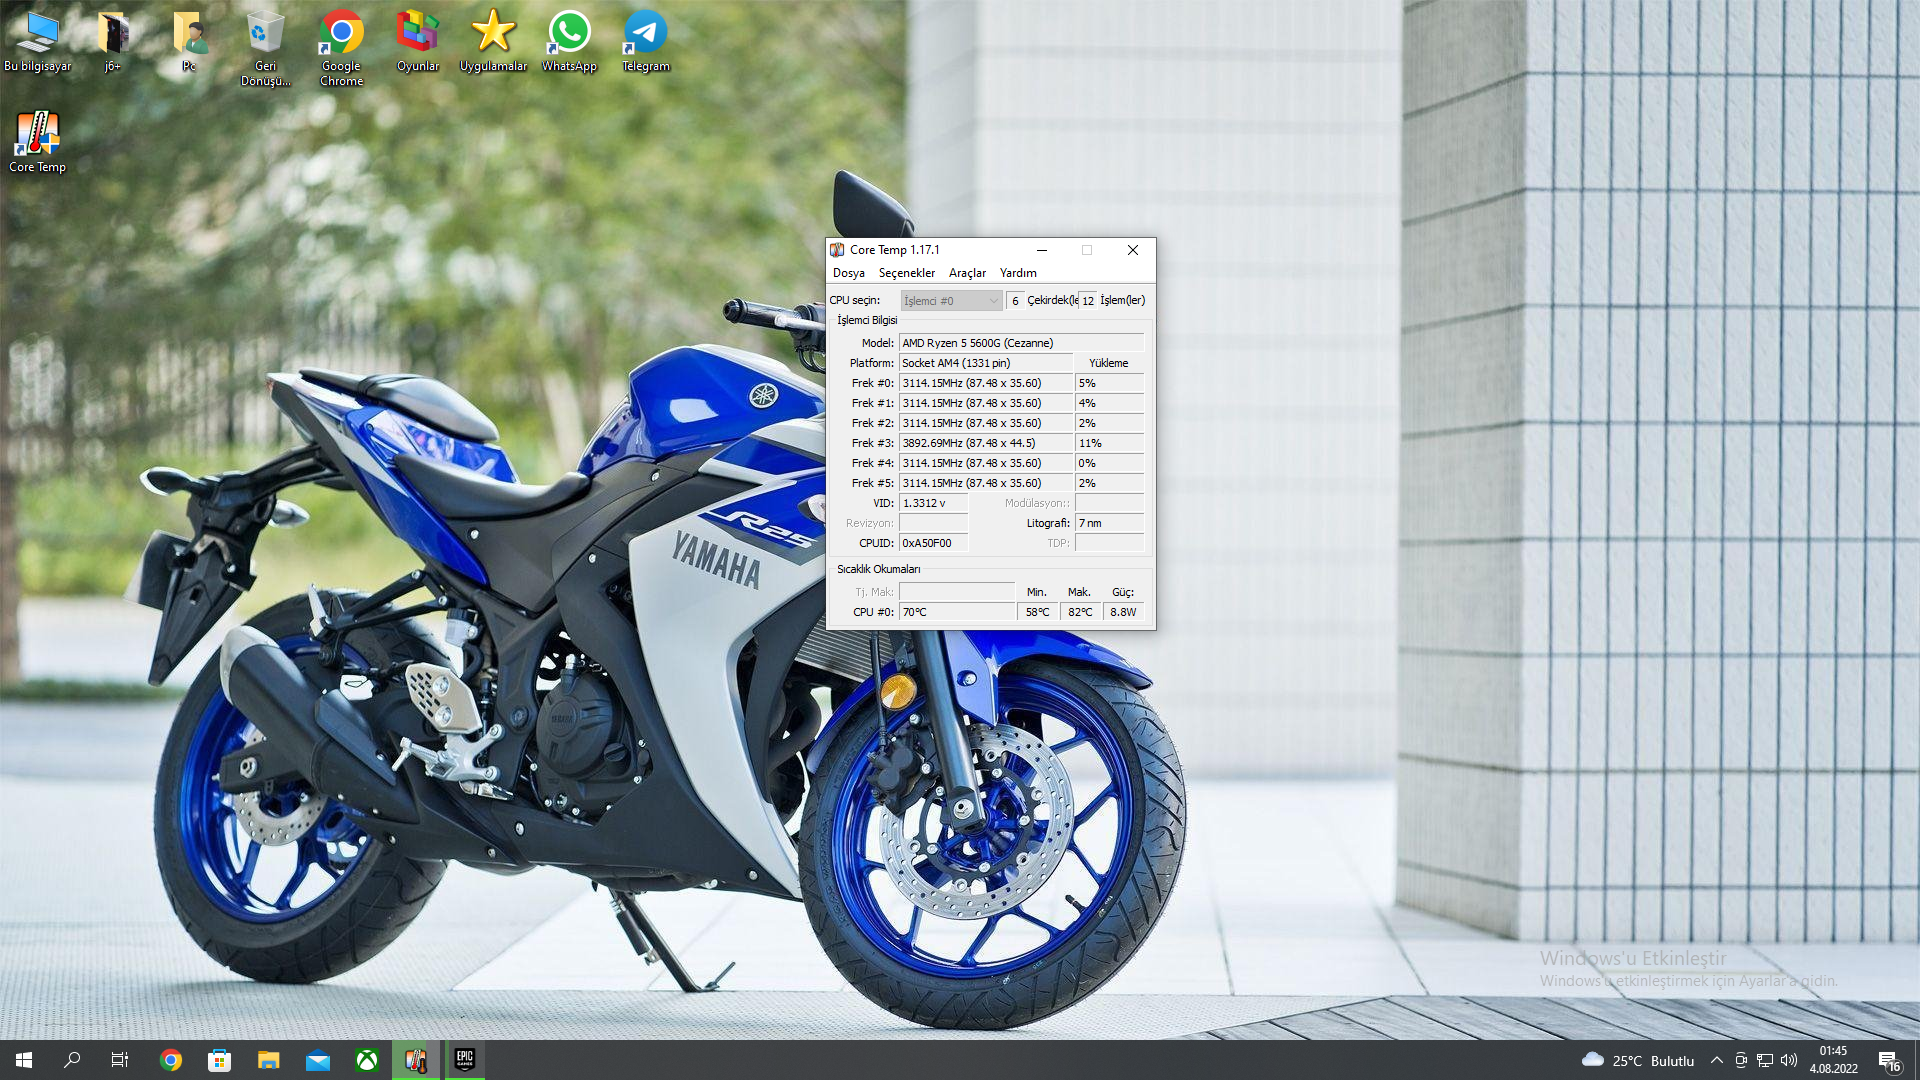Select the j6+ folder icon
Image resolution: width=1920 pixels, height=1080 pixels.
point(113,42)
